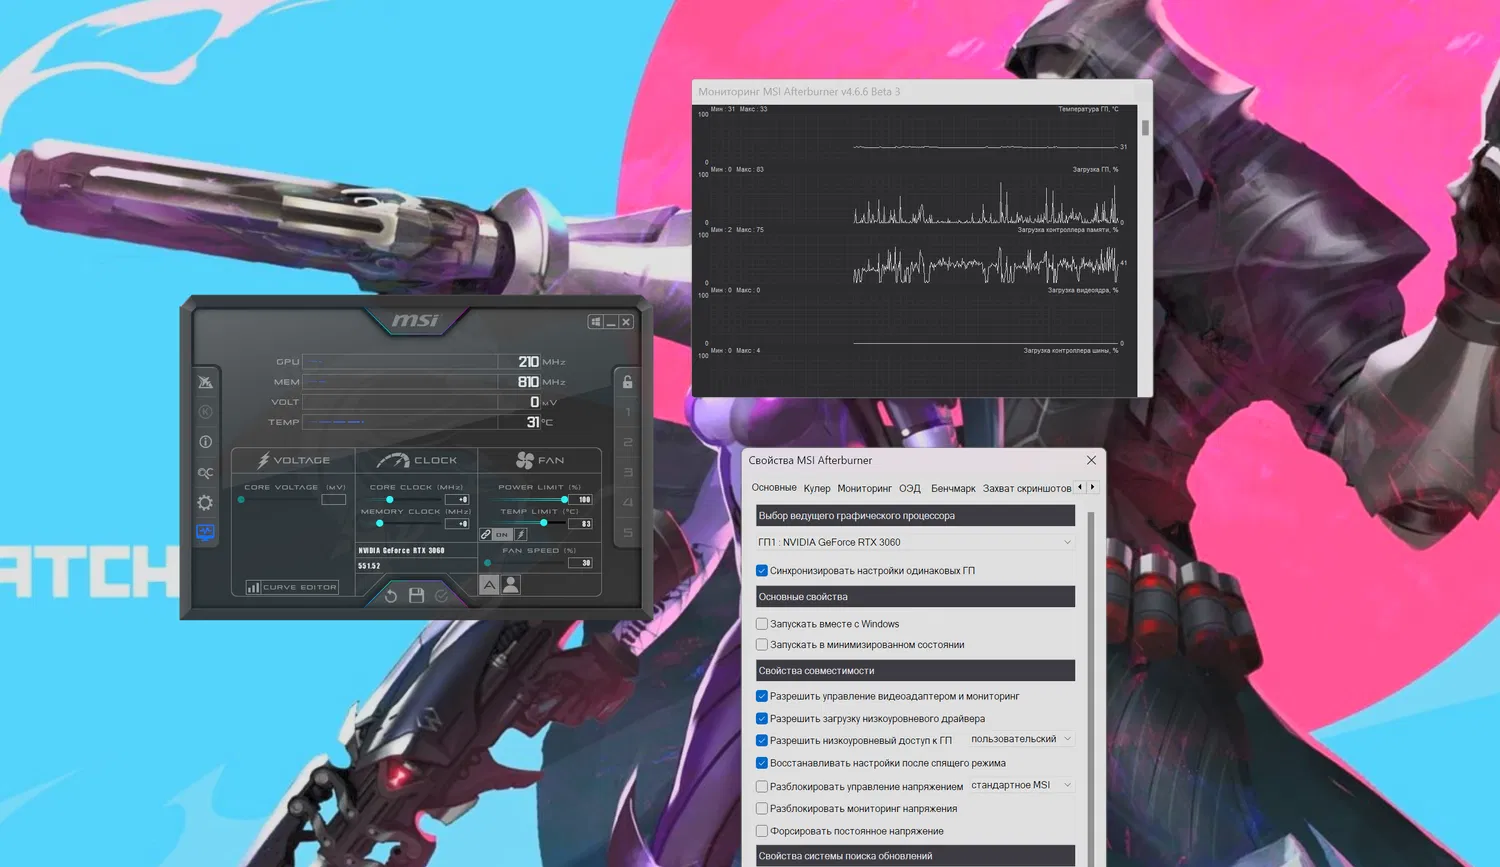Click the lightning priority icon beside ON
The image size is (1500, 867).
point(521,534)
